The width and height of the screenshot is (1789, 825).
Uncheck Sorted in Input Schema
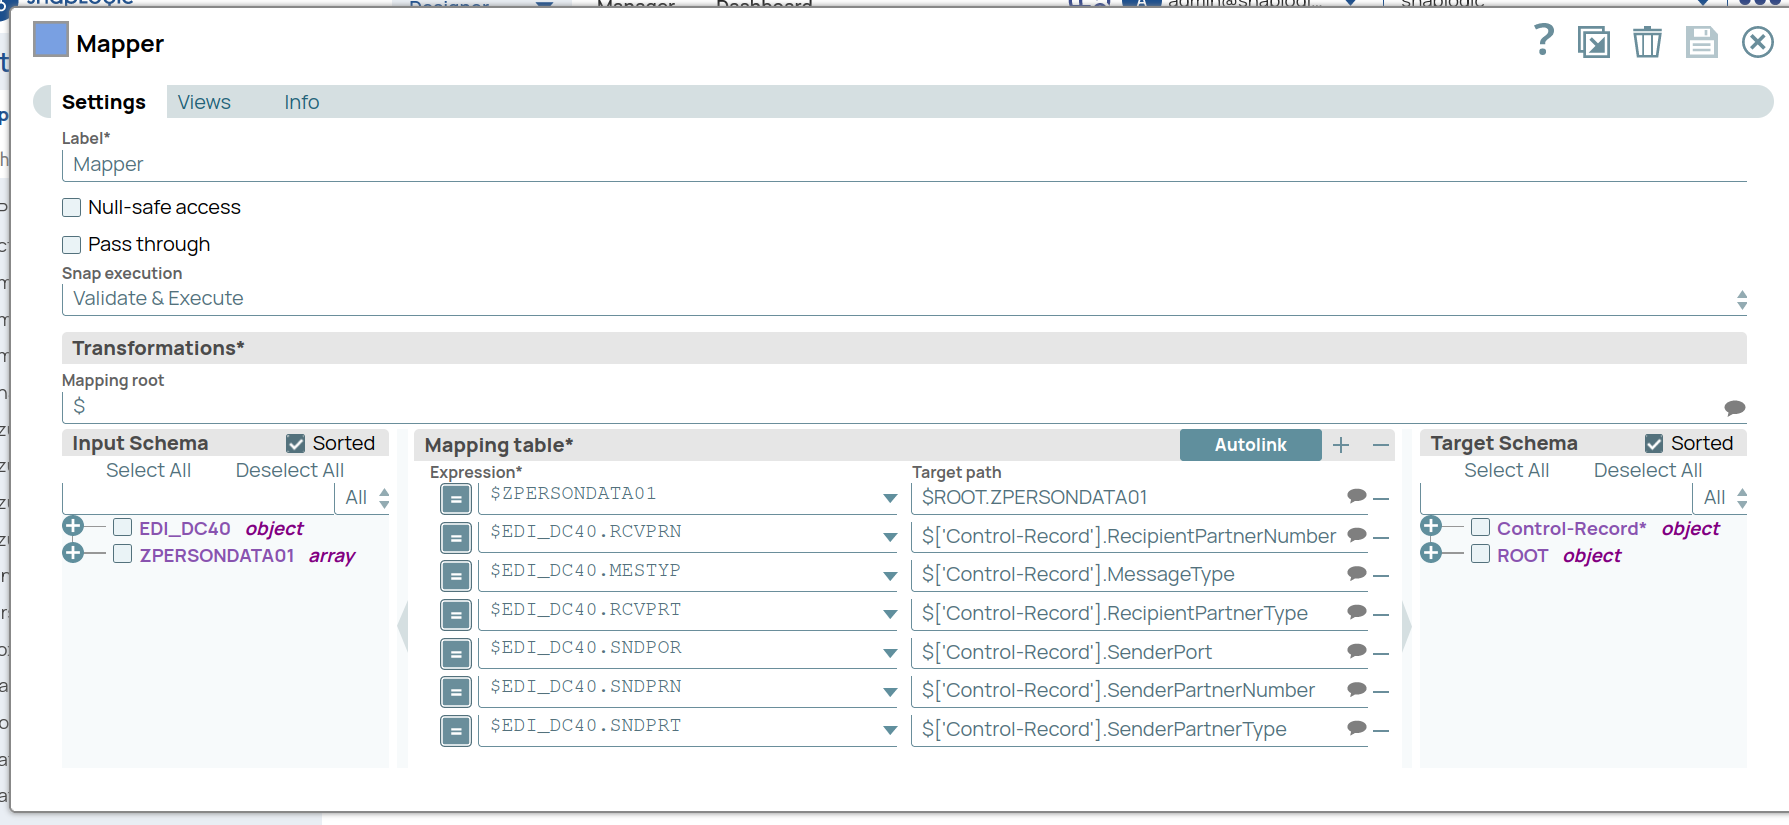coord(296,443)
